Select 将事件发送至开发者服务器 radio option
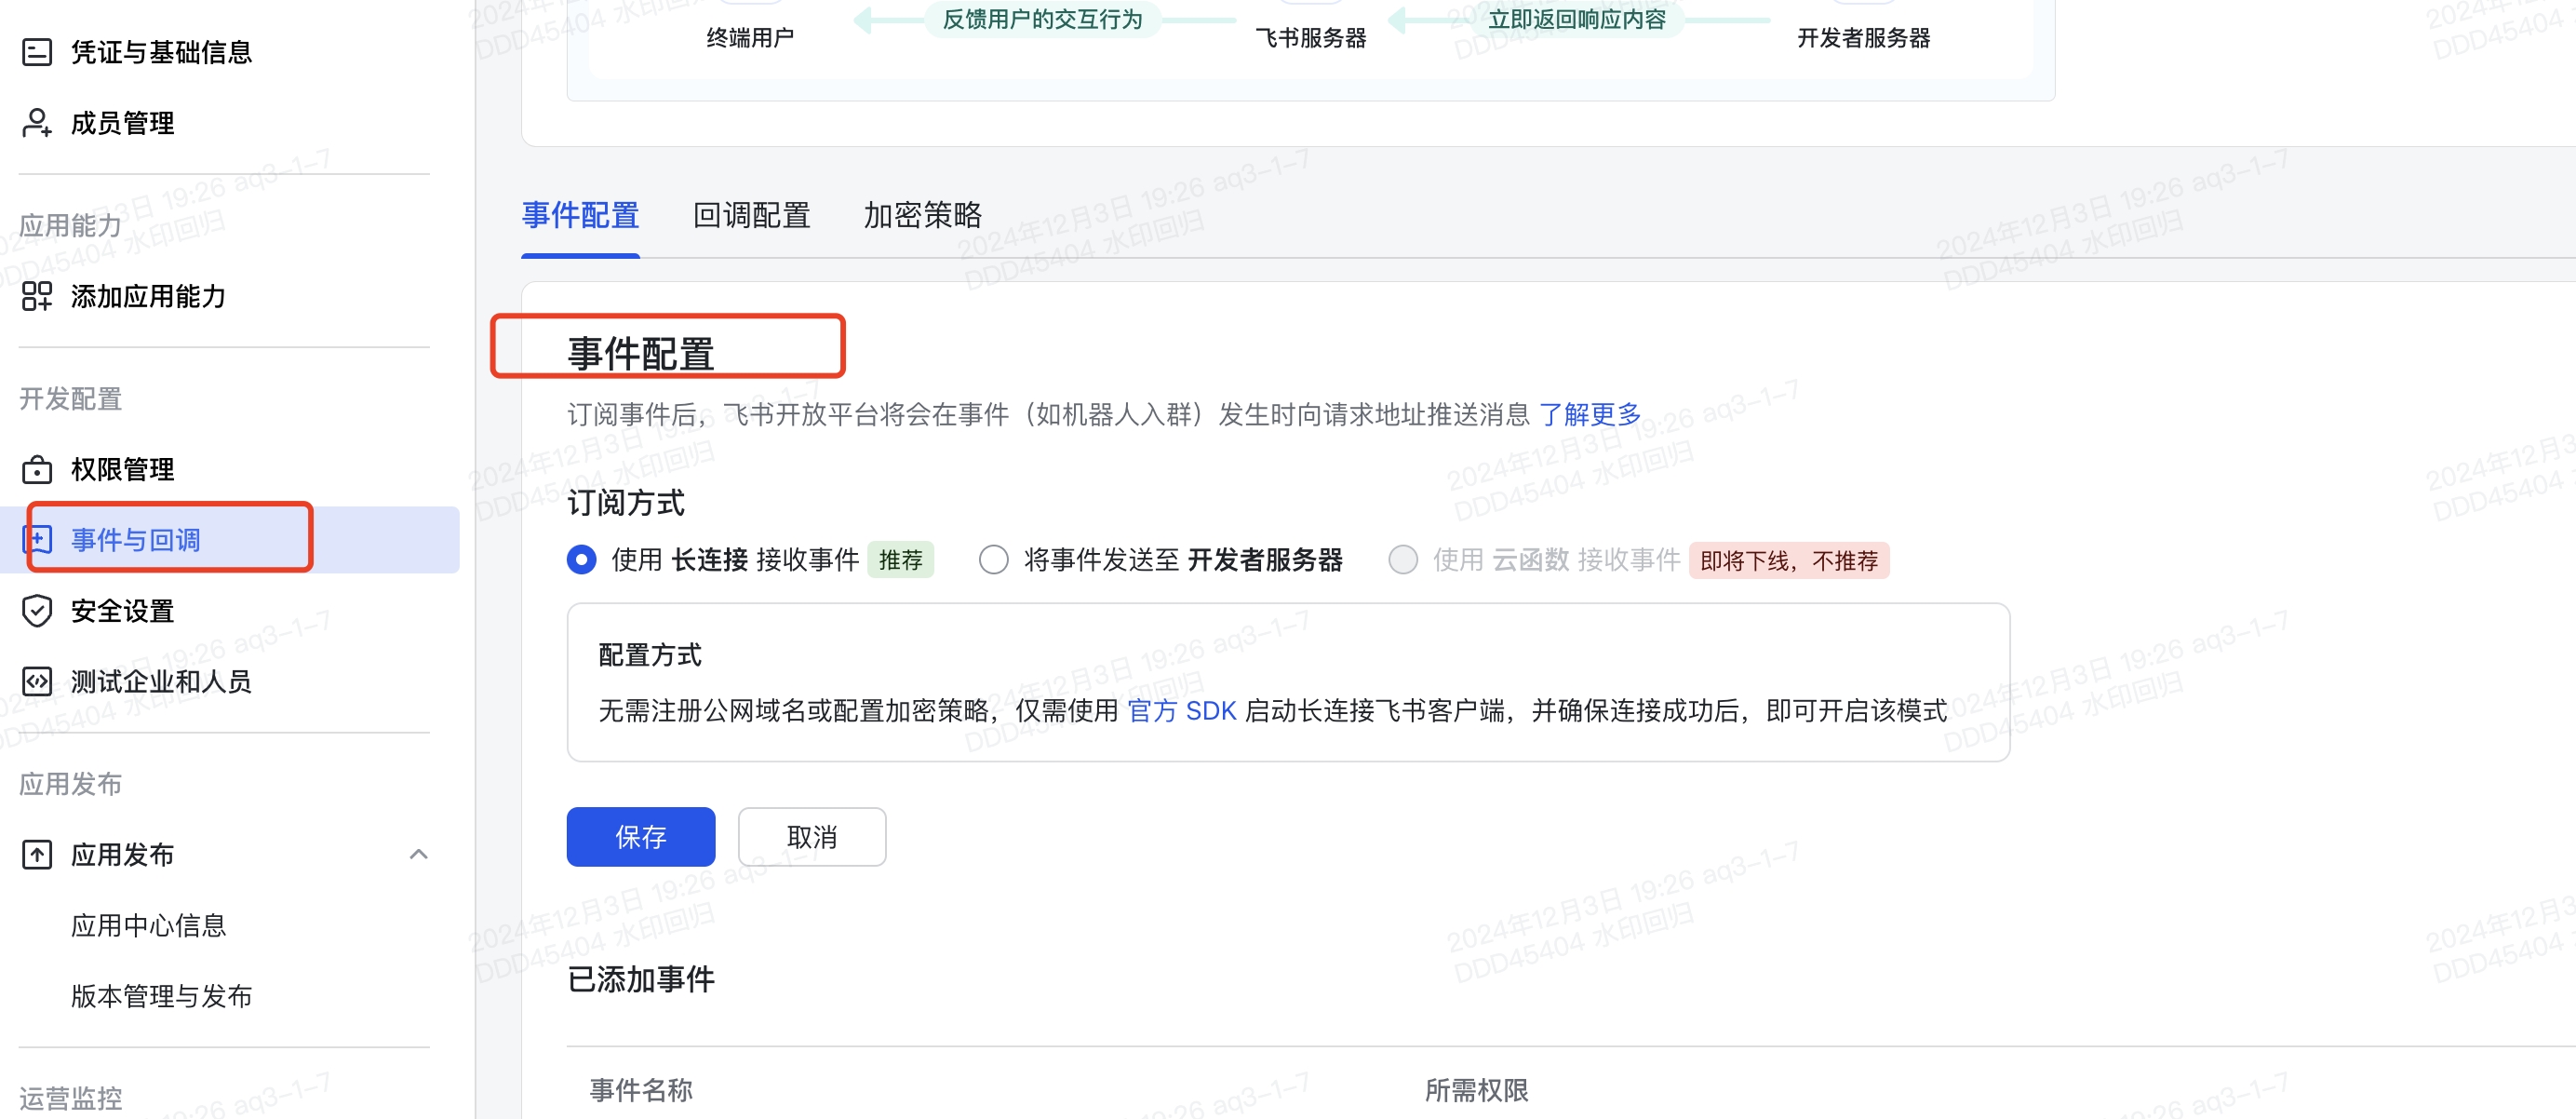This screenshot has height=1119, width=2576. point(993,560)
